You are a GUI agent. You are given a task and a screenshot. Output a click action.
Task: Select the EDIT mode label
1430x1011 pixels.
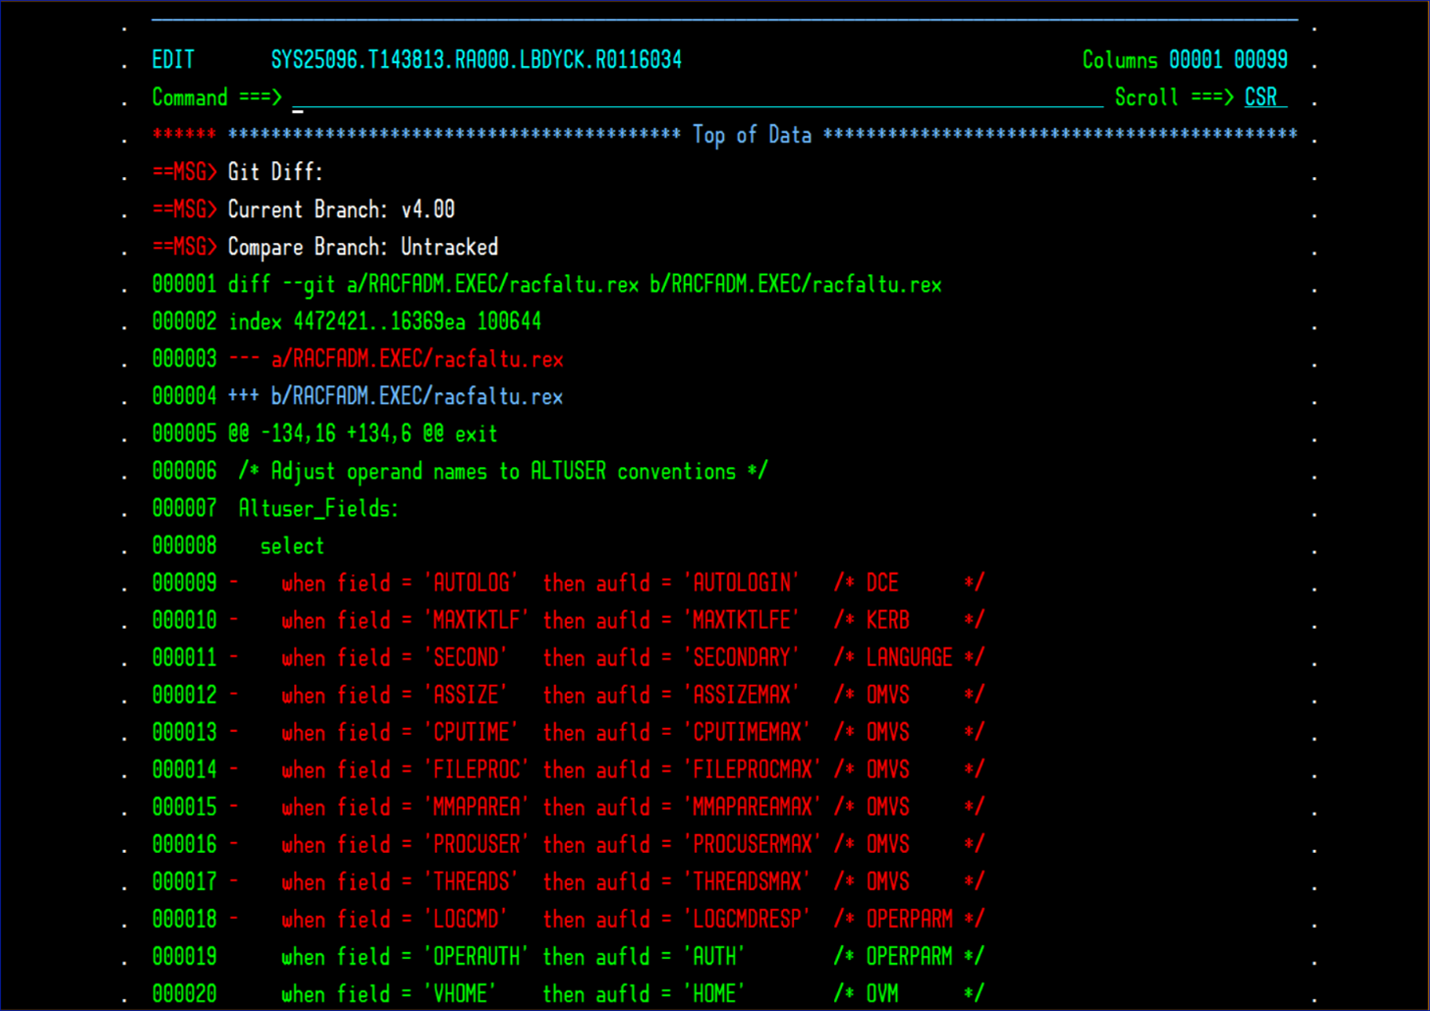[x=172, y=59]
